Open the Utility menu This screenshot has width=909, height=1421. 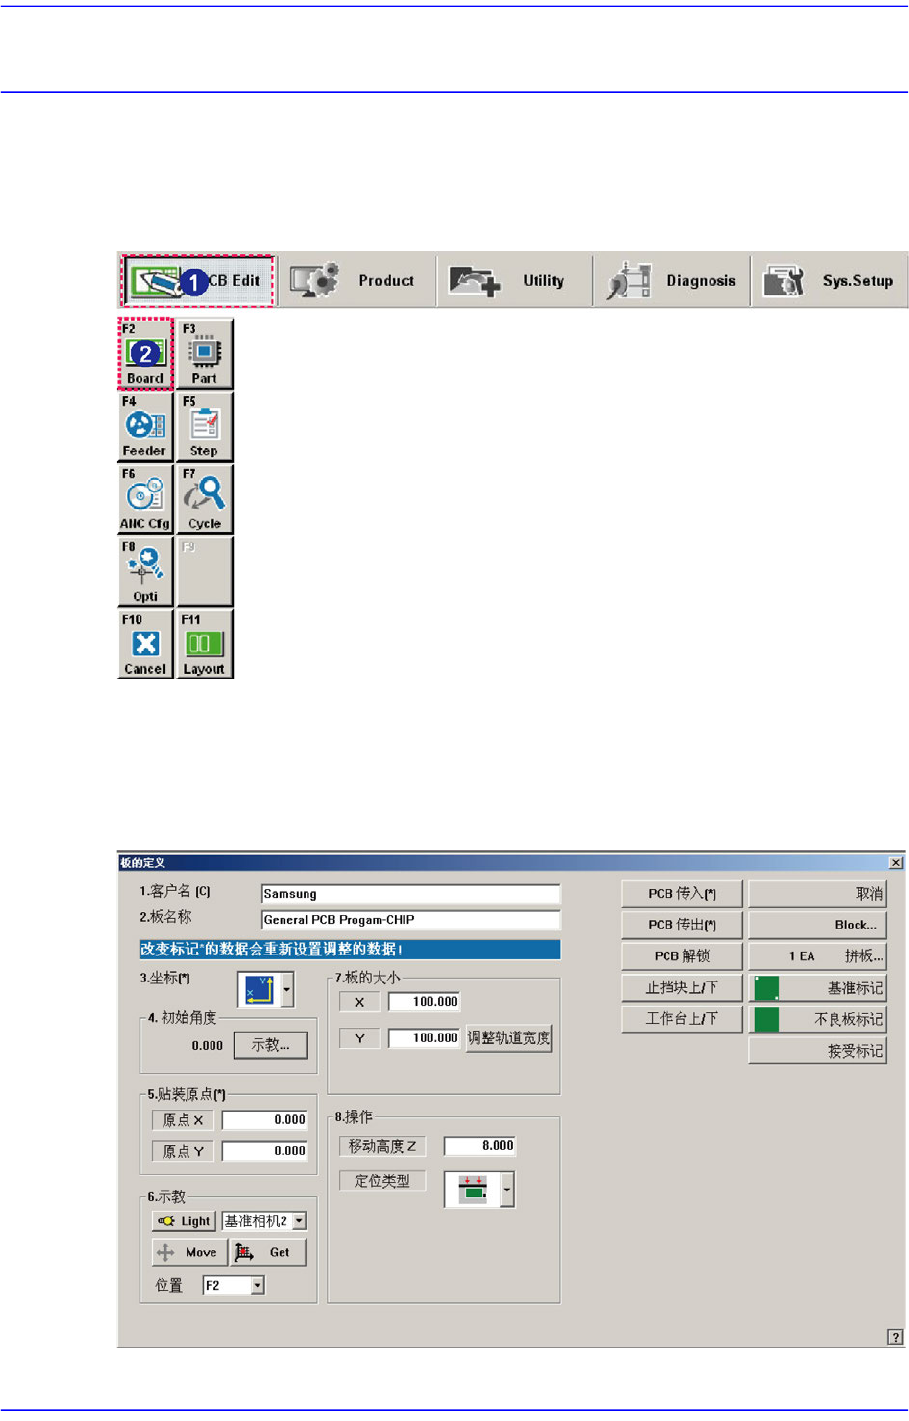[x=514, y=281]
